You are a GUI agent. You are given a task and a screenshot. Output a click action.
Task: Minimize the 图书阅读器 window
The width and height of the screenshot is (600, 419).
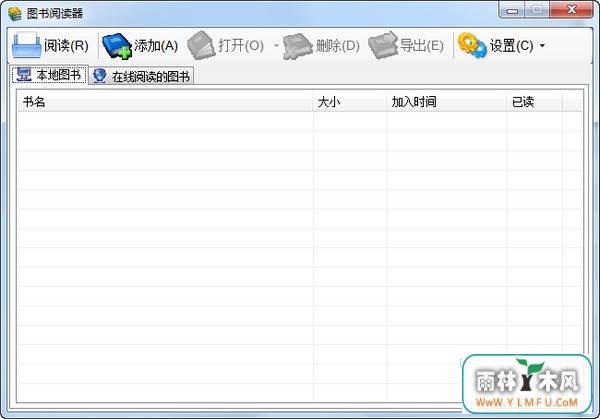click(x=512, y=10)
